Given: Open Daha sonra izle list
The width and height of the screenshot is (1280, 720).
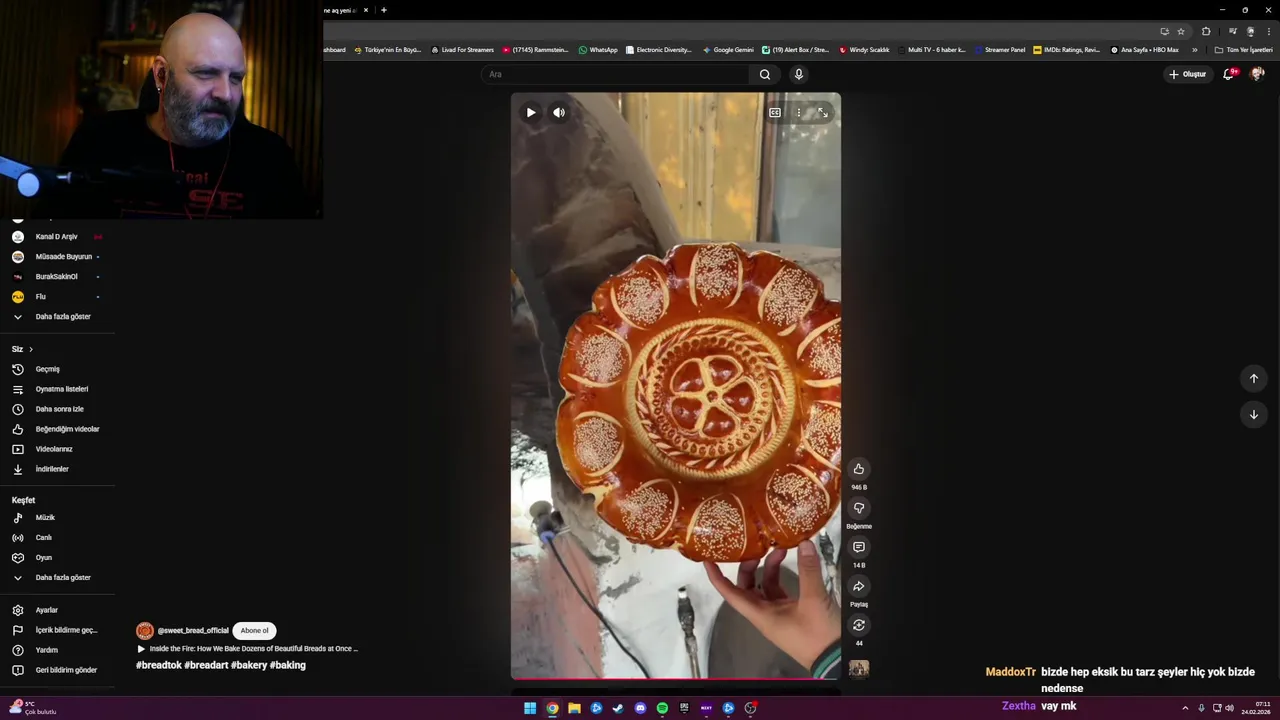Looking at the screenshot, I should [58, 409].
